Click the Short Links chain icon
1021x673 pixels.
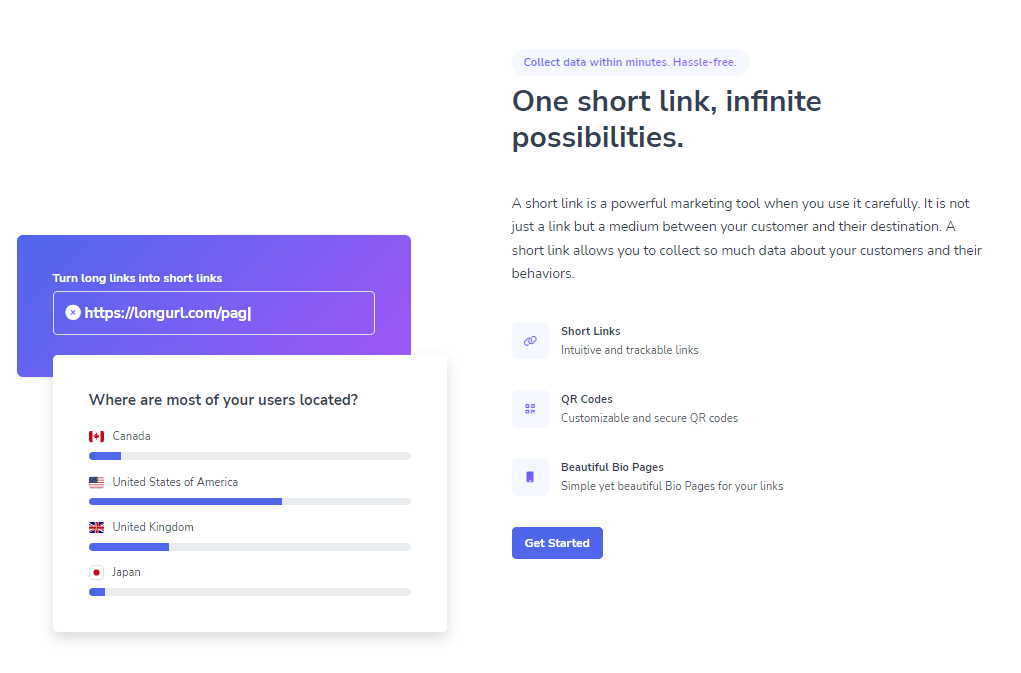pos(530,340)
